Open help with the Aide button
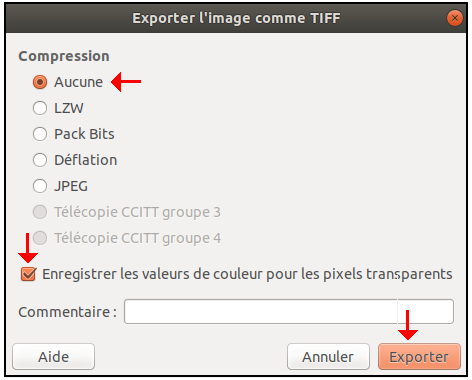 [54, 357]
